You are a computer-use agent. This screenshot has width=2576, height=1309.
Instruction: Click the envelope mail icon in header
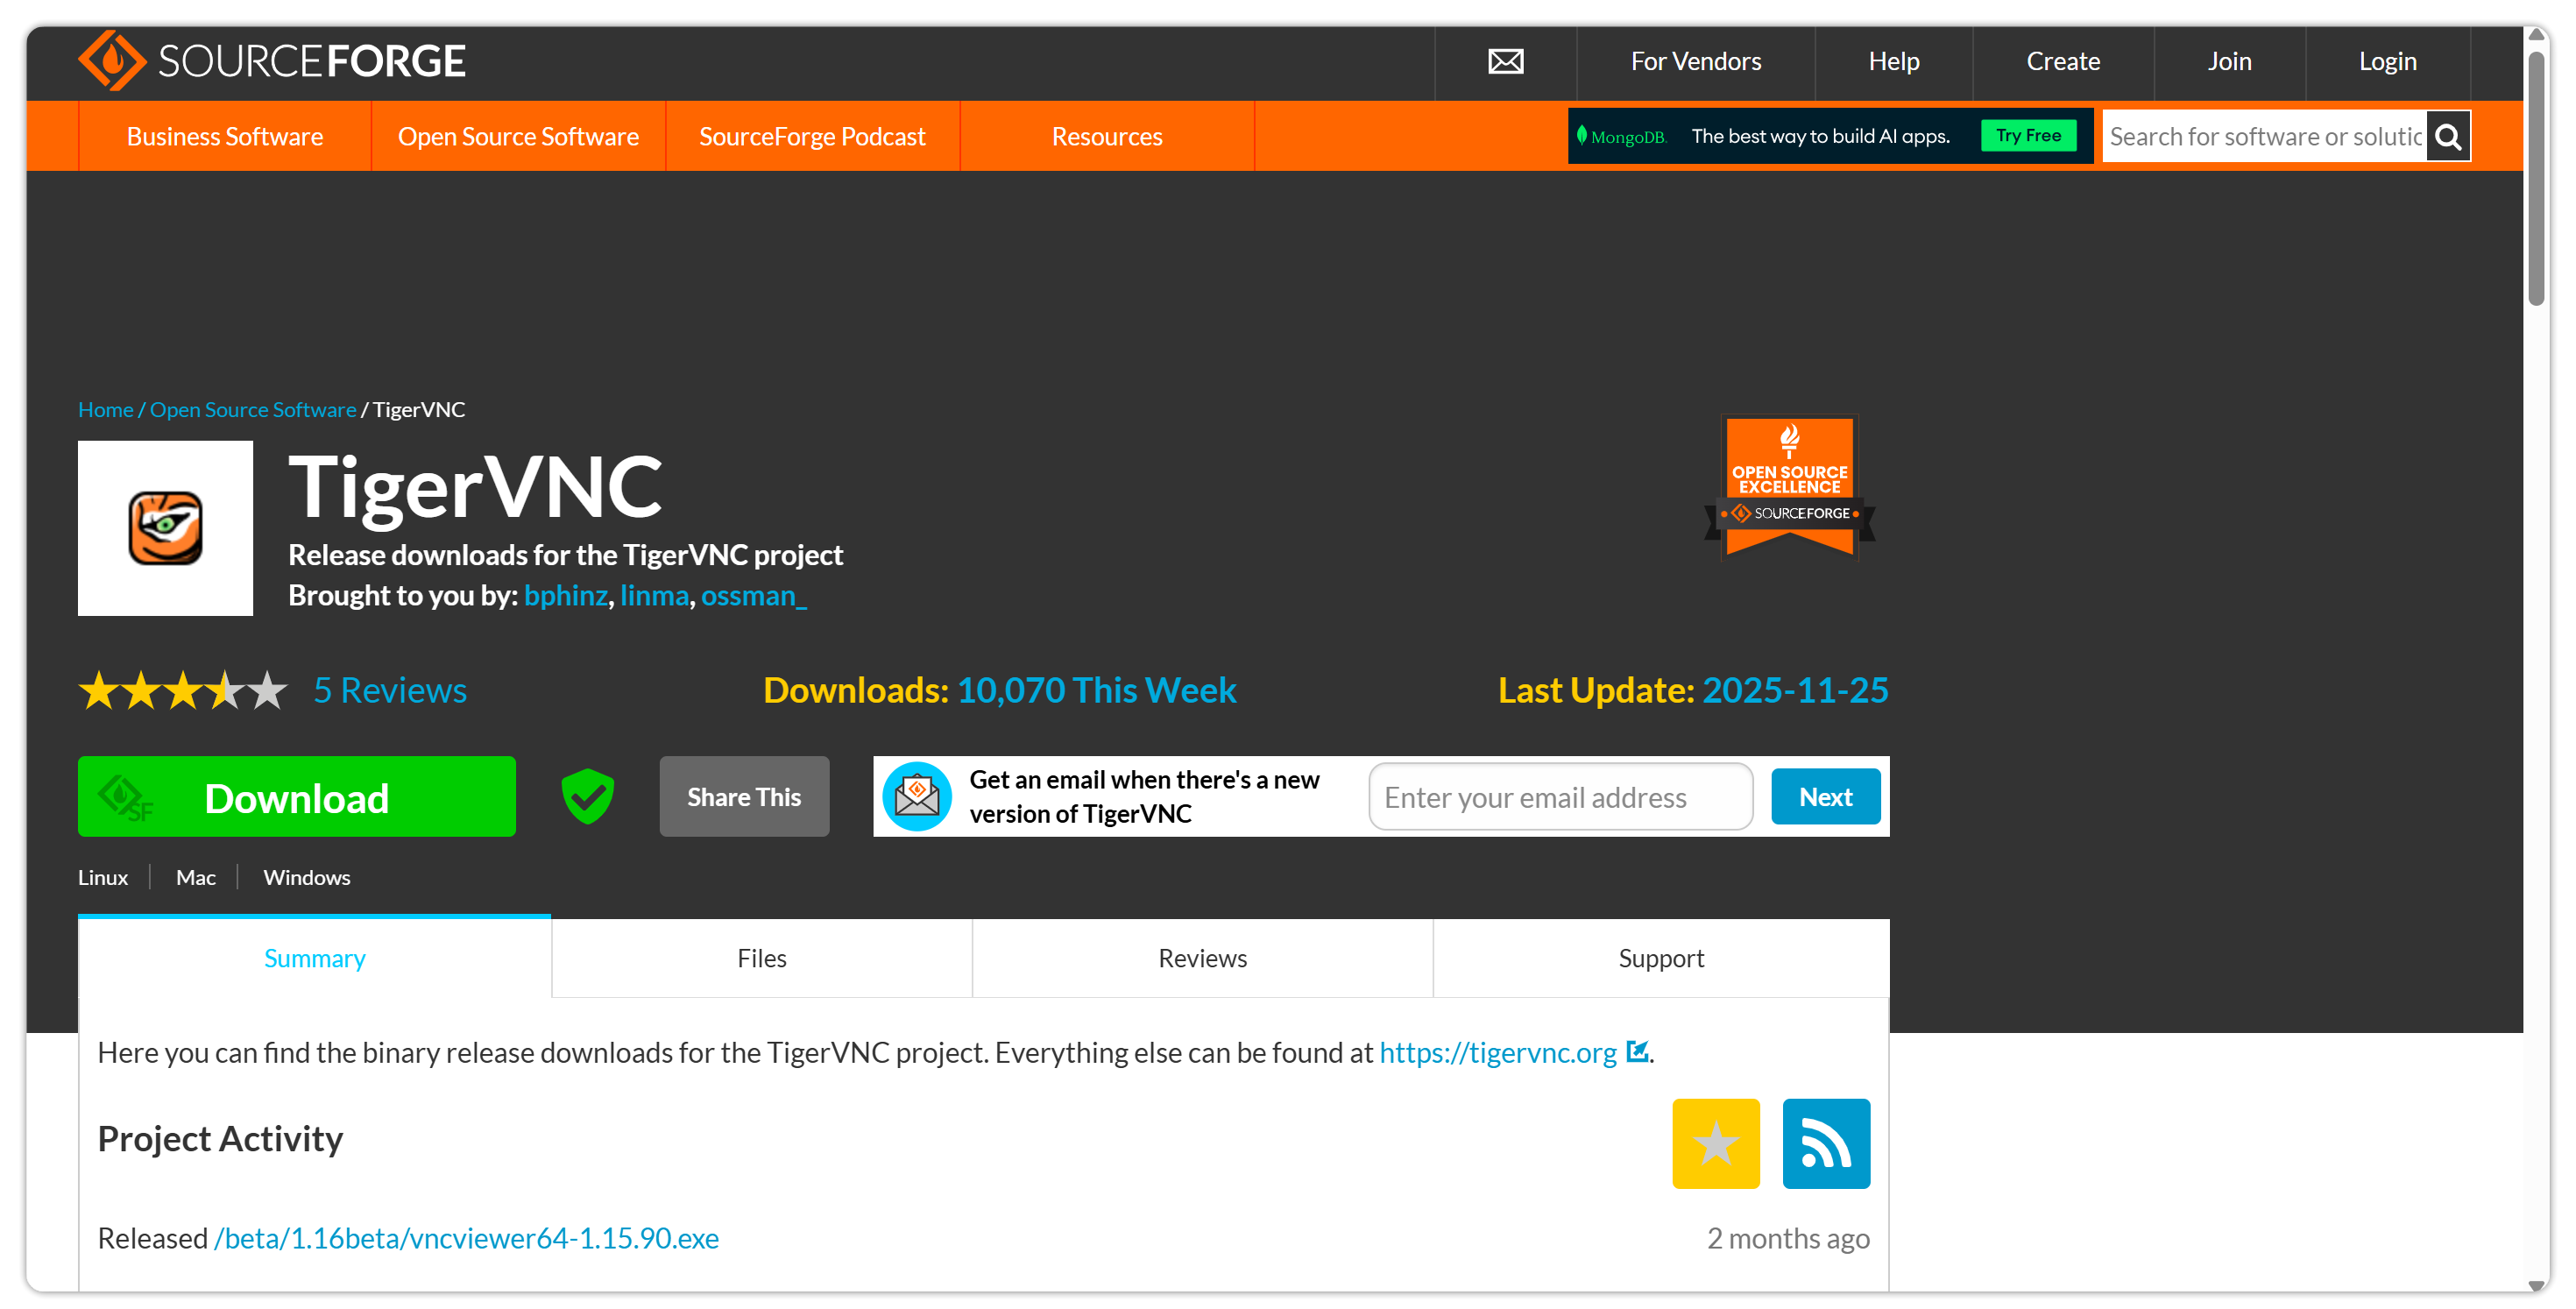coord(1505,62)
